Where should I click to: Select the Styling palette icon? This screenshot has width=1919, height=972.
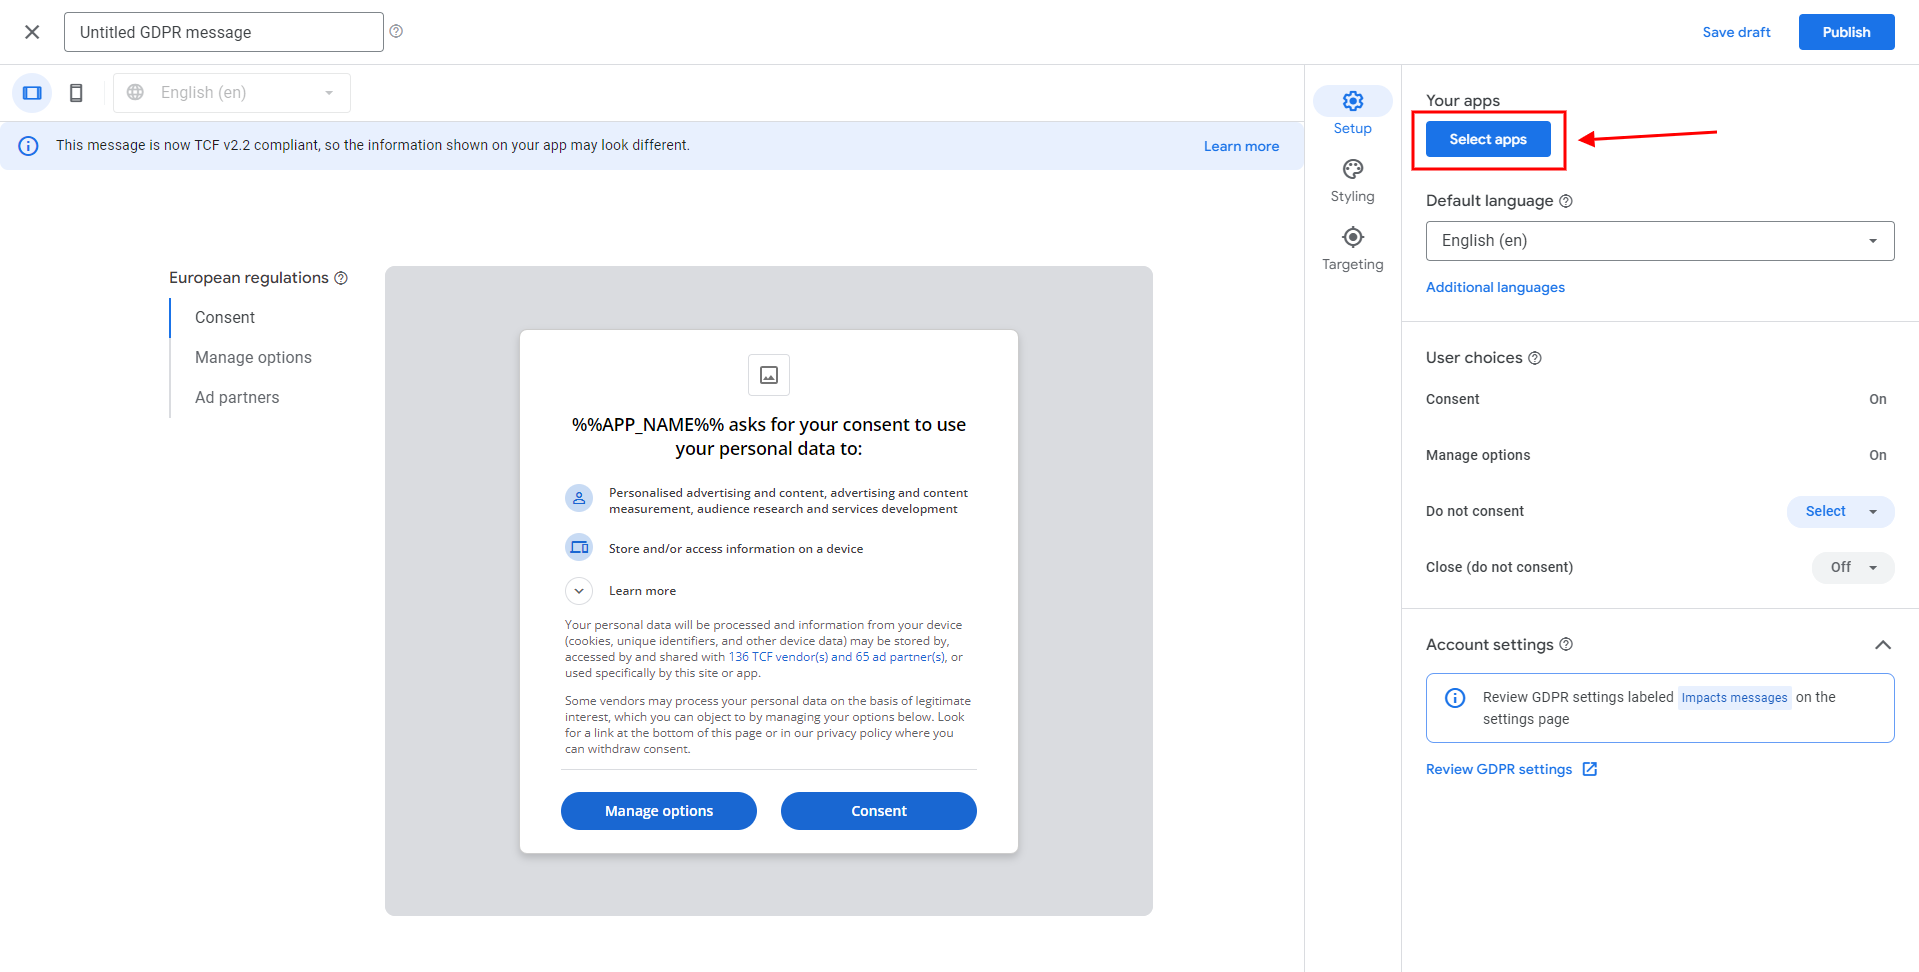click(x=1352, y=169)
